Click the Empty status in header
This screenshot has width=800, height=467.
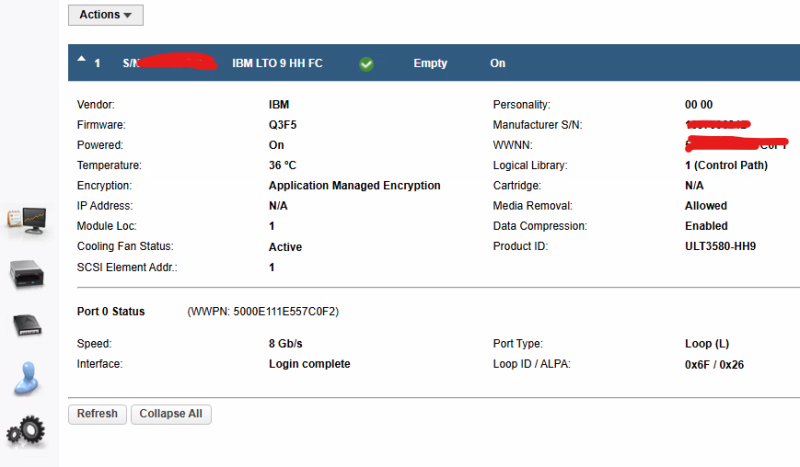coord(430,63)
